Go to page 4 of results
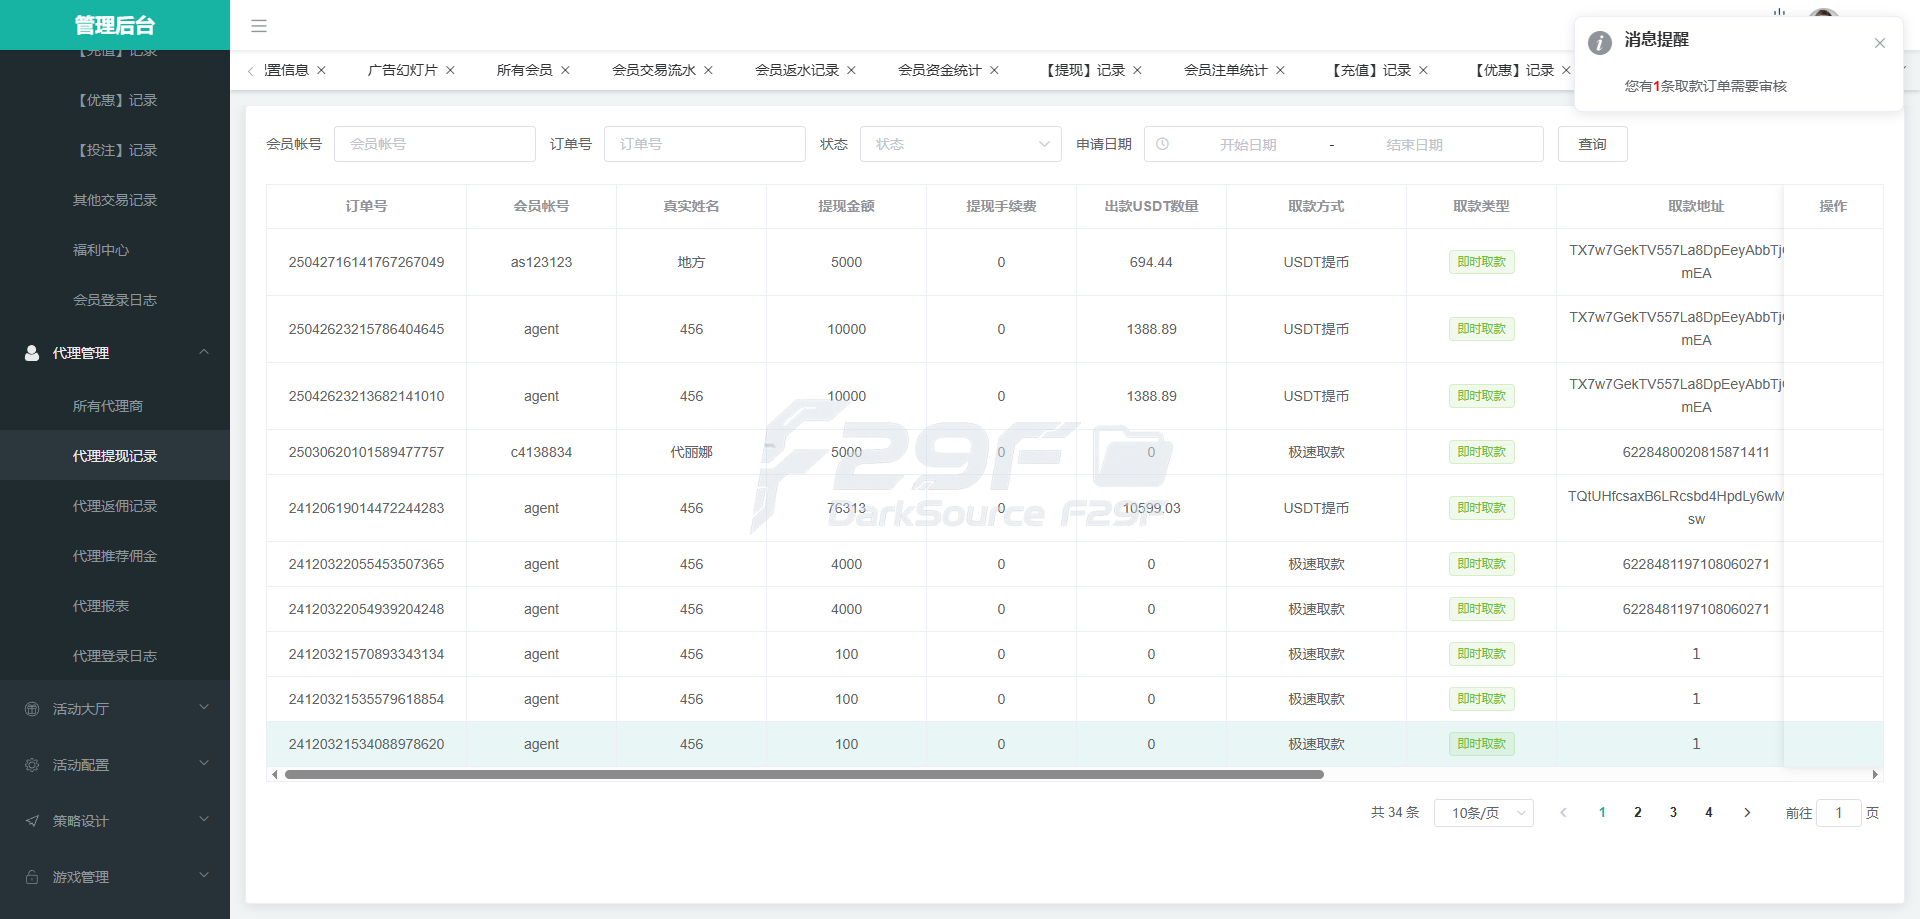1920x919 pixels. tap(1709, 813)
